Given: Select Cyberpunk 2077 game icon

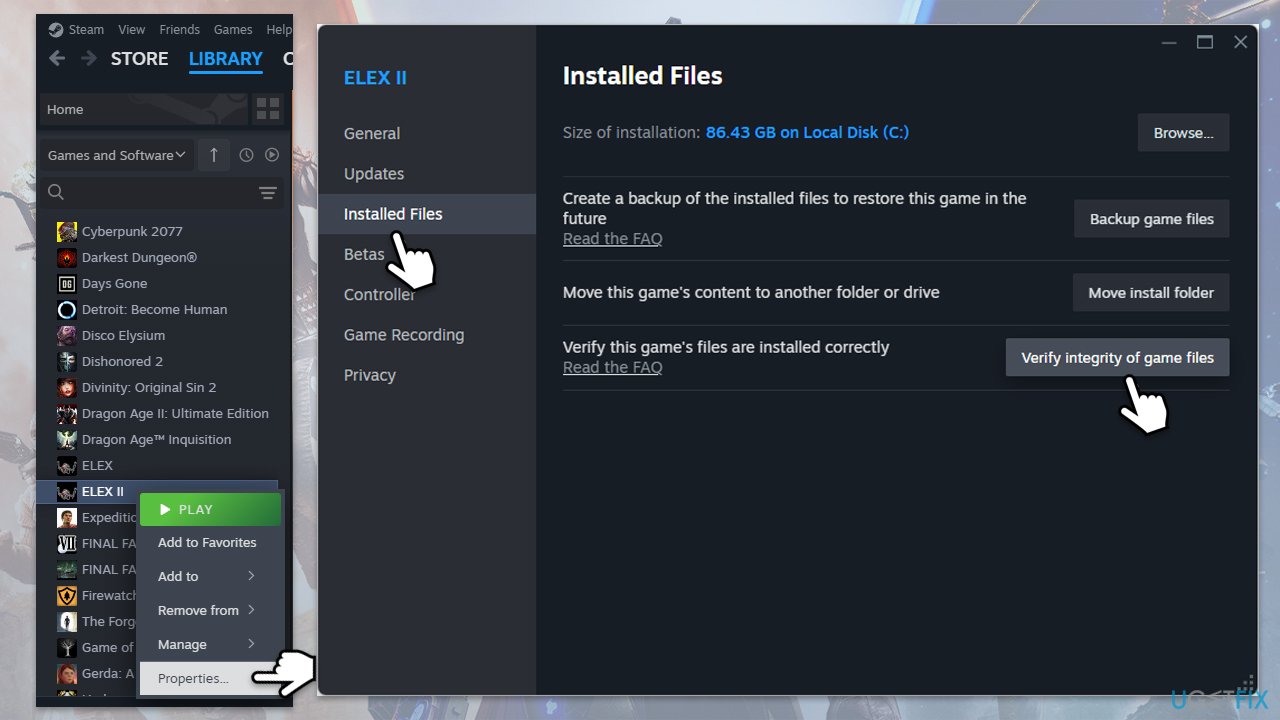Looking at the screenshot, I should (67, 232).
